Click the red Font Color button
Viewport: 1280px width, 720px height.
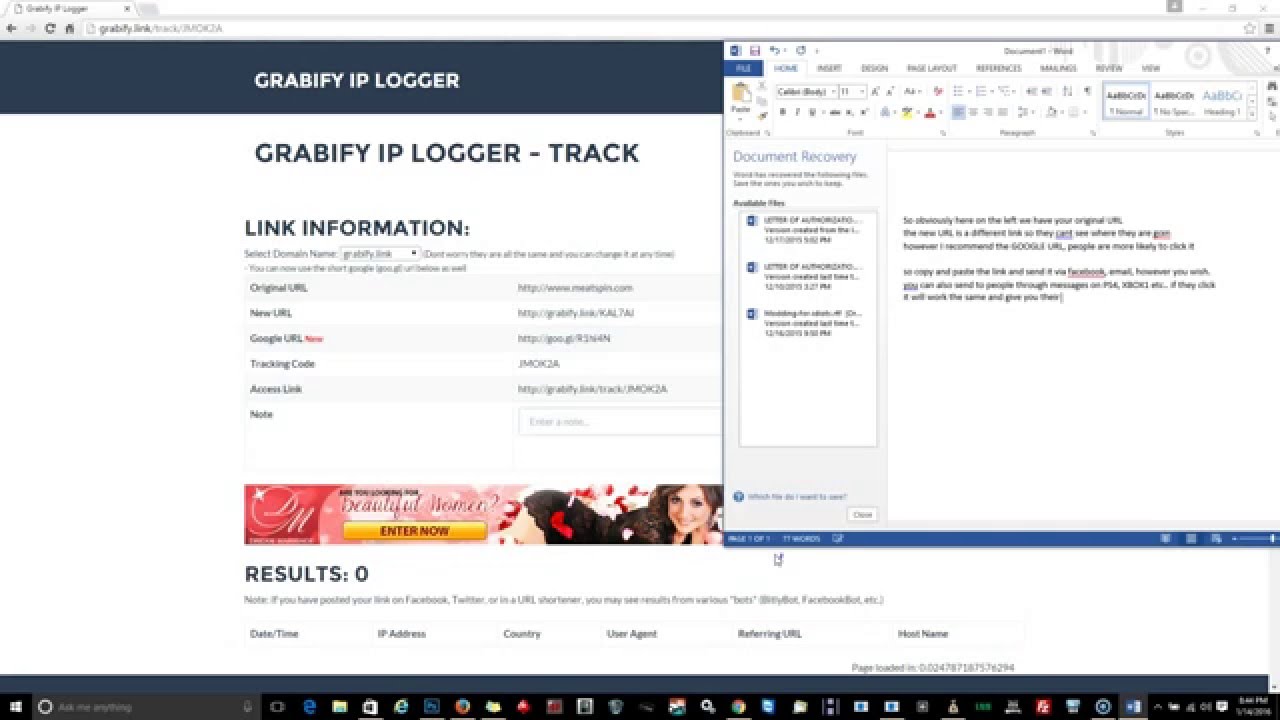[929, 112]
